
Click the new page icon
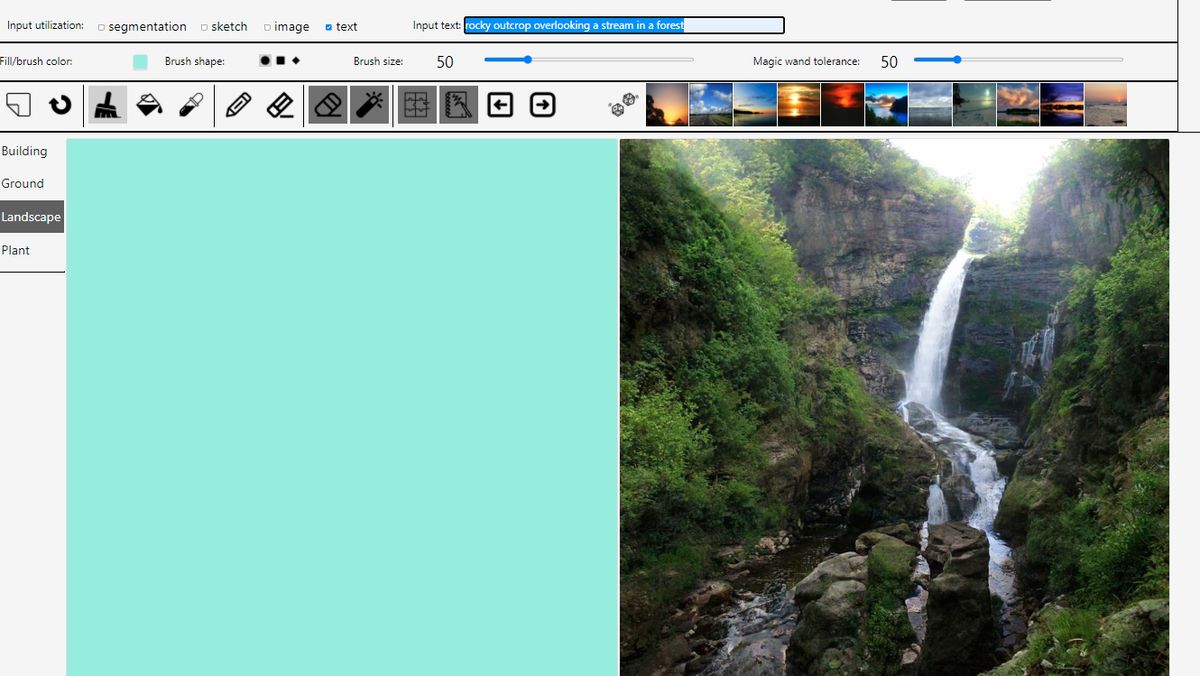pyautogui.click(x=18, y=104)
